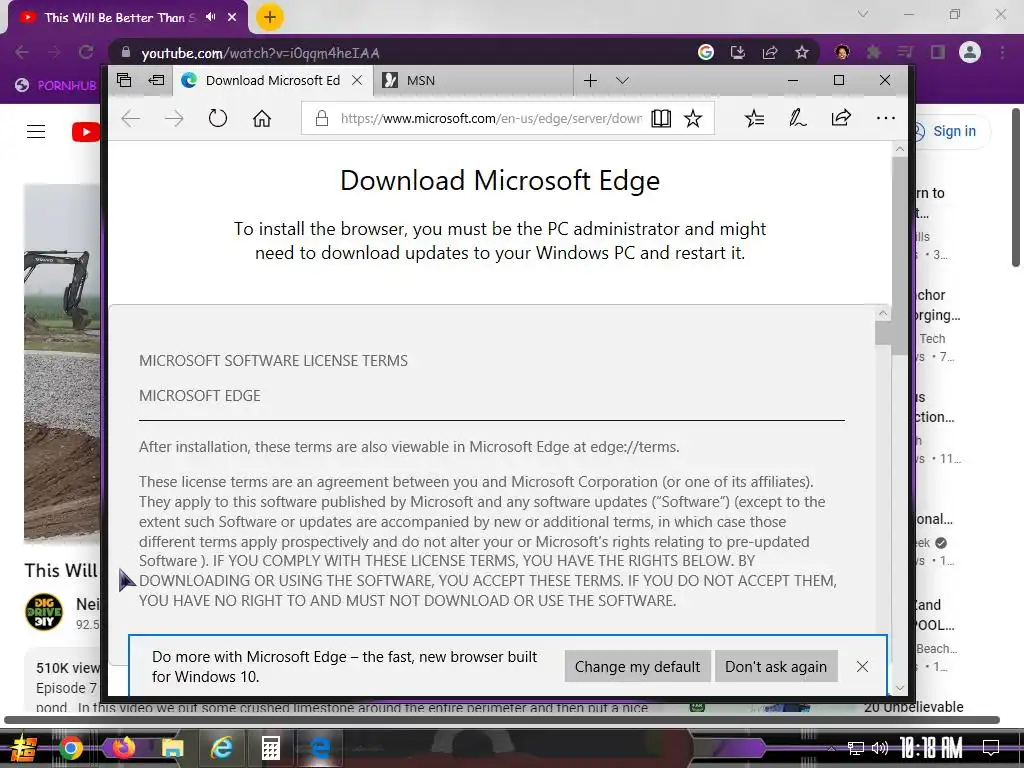Screen dimensions: 1024x768
Task: Click YouTube logo
Action: click(x=86, y=132)
